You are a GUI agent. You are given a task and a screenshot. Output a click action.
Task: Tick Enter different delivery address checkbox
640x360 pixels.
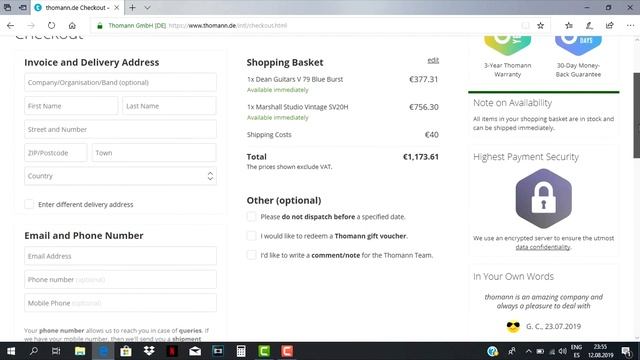pyautogui.click(x=29, y=204)
